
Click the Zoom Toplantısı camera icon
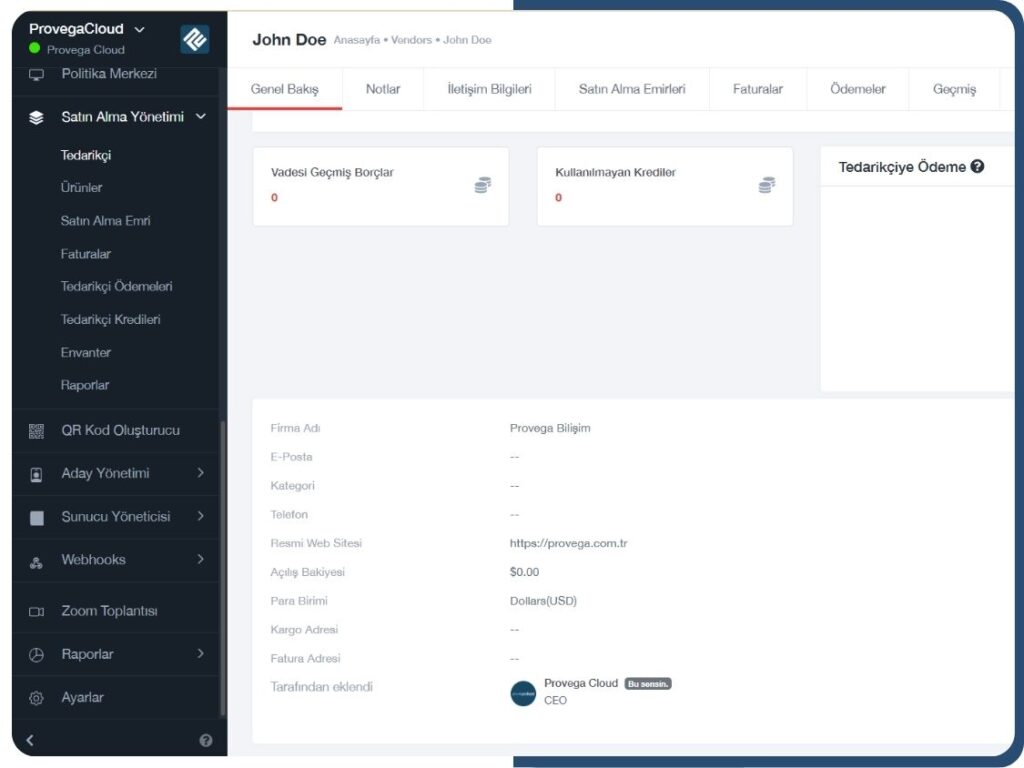(x=37, y=612)
